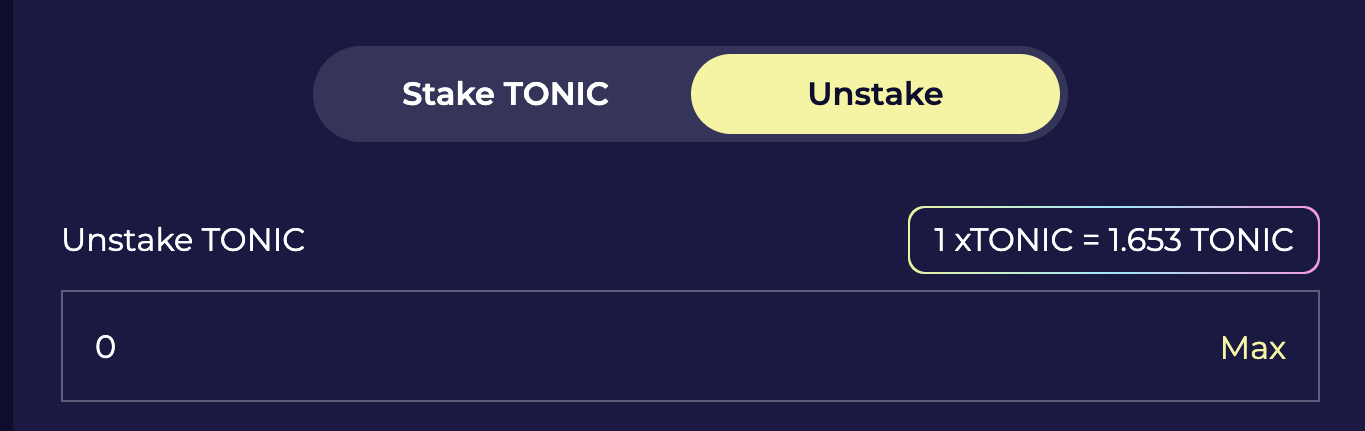Click the "1 xTONIC" text in rate pill
The width and height of the screenshot is (1365, 431).
pos(1000,240)
